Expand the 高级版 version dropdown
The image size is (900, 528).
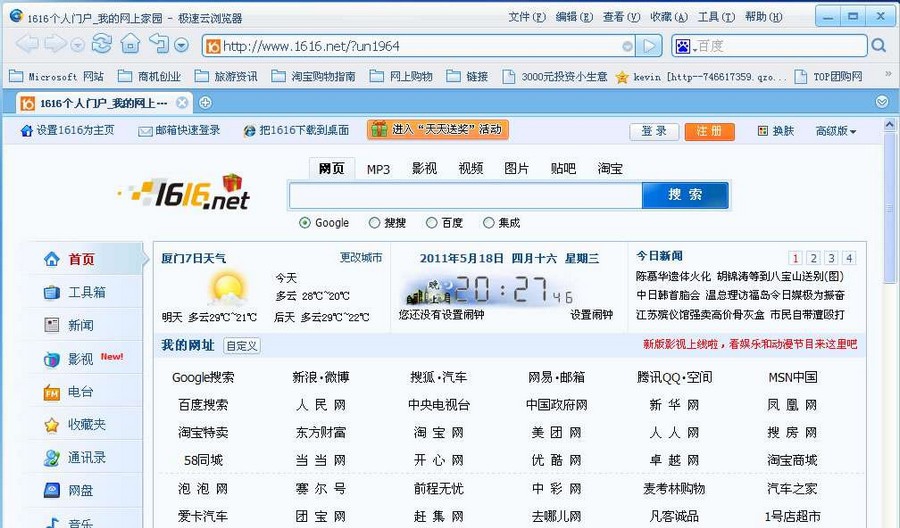tap(836, 131)
